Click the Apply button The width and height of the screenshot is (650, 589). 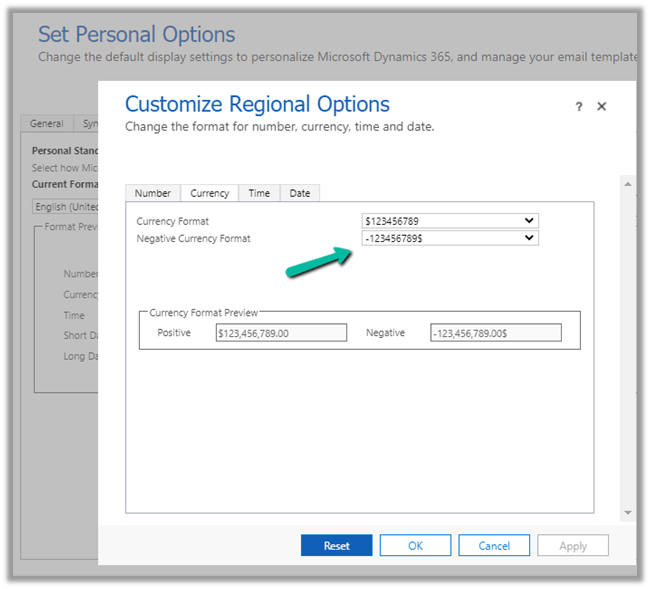(573, 546)
